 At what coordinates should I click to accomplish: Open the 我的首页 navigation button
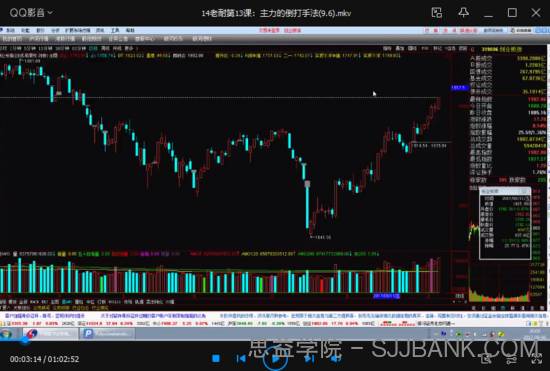tap(12, 39)
